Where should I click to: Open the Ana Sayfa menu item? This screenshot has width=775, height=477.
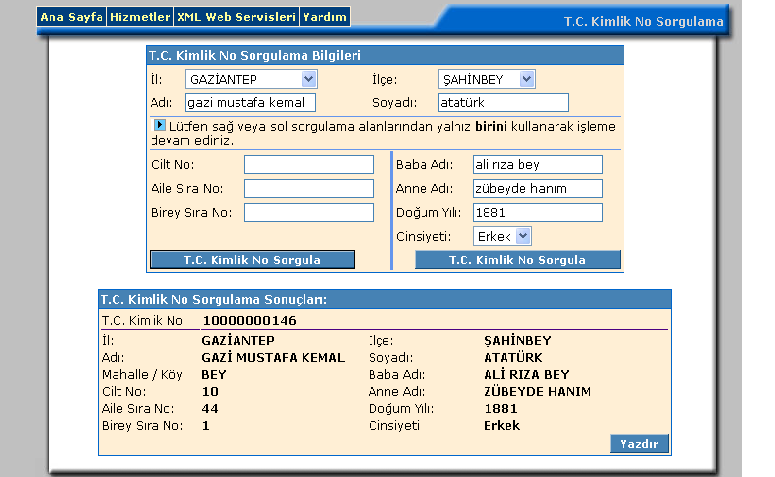[71, 18]
